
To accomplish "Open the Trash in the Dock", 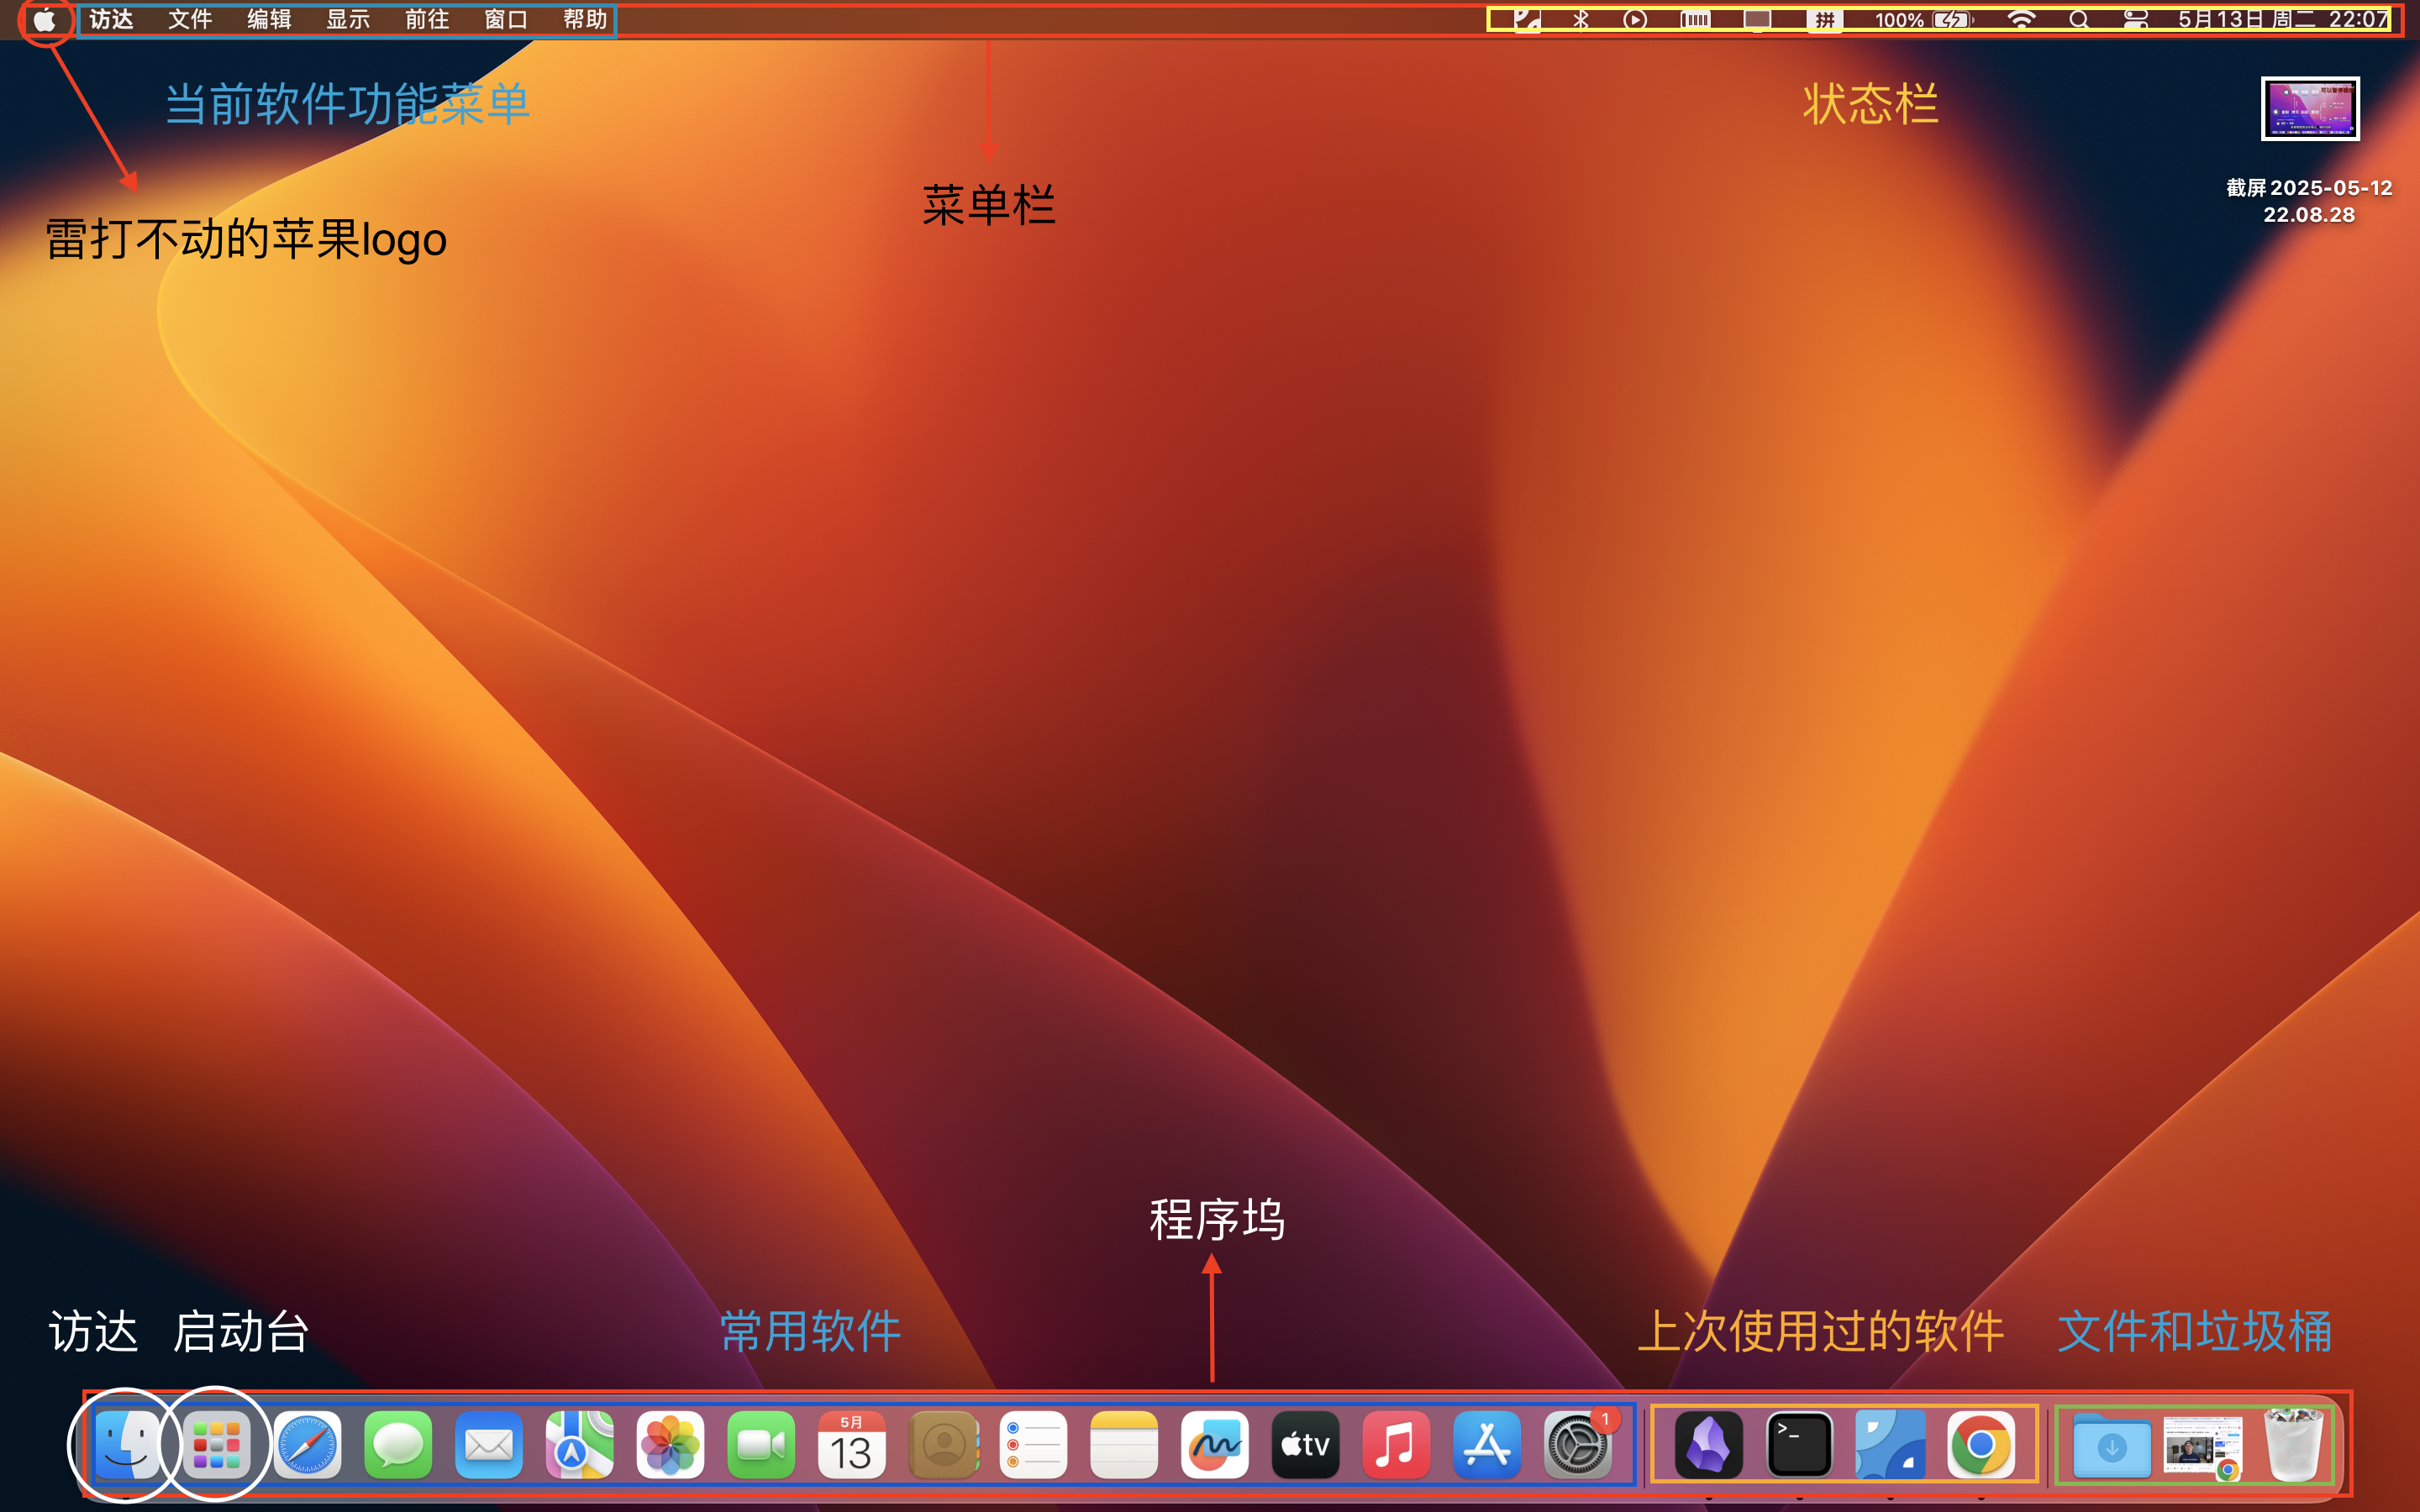I will (x=2294, y=1445).
